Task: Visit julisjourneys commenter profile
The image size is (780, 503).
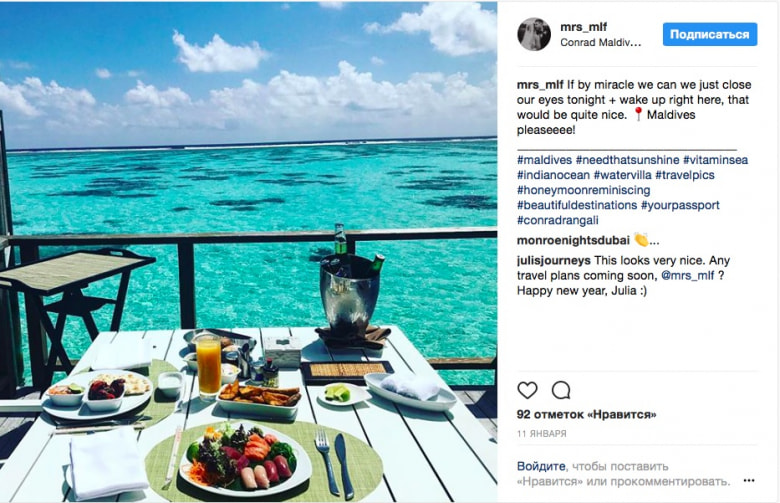Action: (554, 261)
